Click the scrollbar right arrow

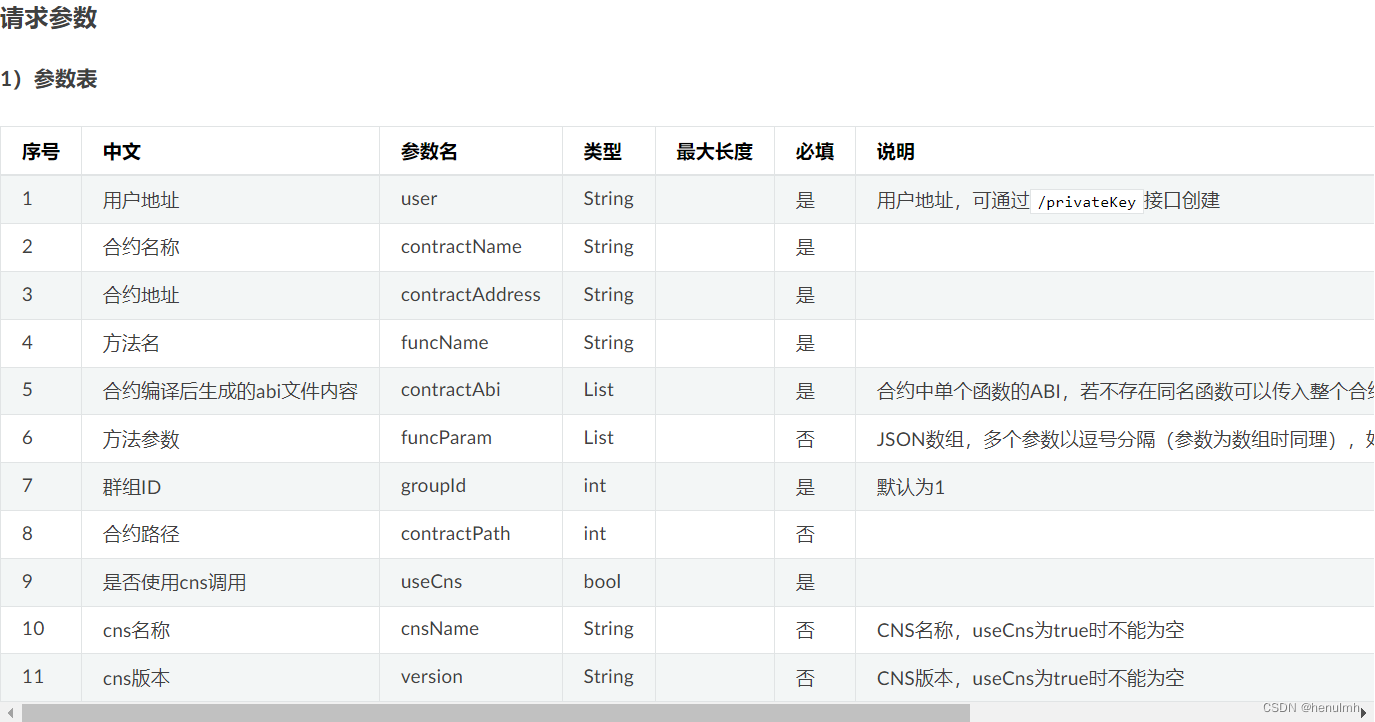click(x=1364, y=712)
